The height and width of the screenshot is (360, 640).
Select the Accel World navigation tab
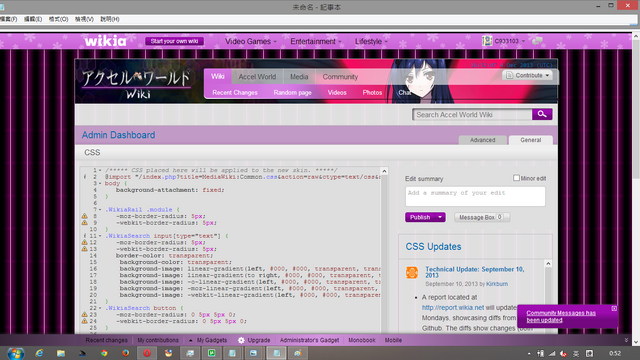(x=257, y=76)
